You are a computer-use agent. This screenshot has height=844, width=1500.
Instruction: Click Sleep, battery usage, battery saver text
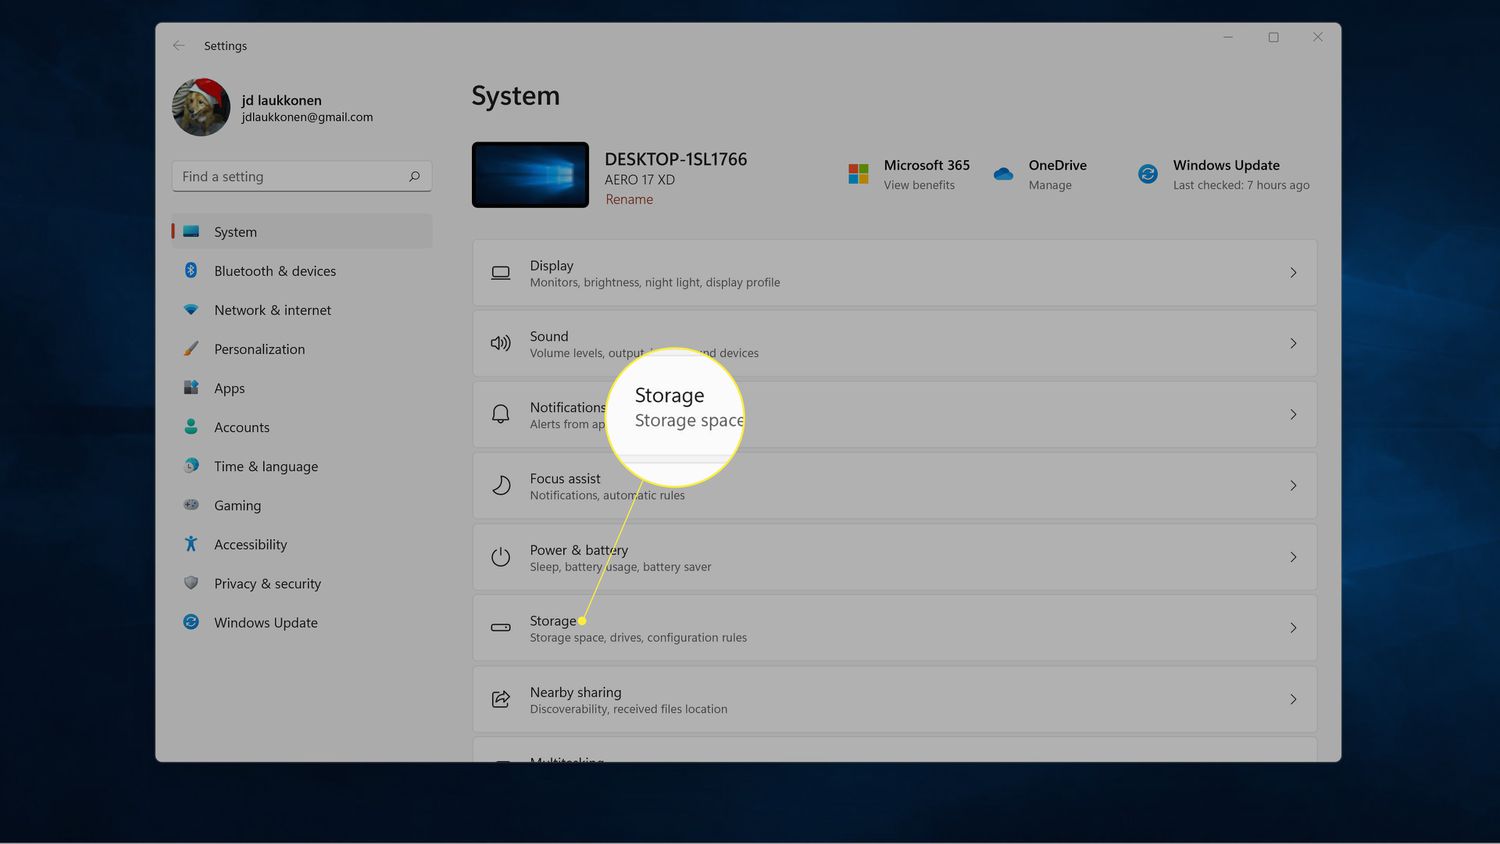[620, 567]
